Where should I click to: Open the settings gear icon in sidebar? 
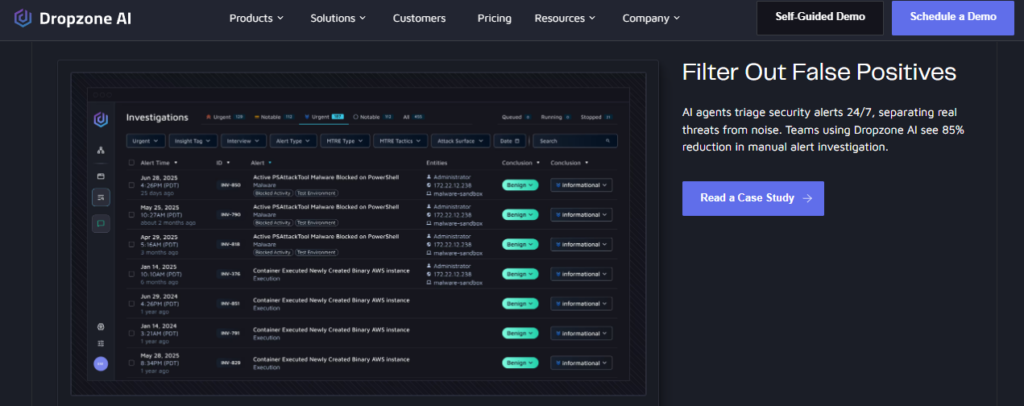[x=101, y=327]
